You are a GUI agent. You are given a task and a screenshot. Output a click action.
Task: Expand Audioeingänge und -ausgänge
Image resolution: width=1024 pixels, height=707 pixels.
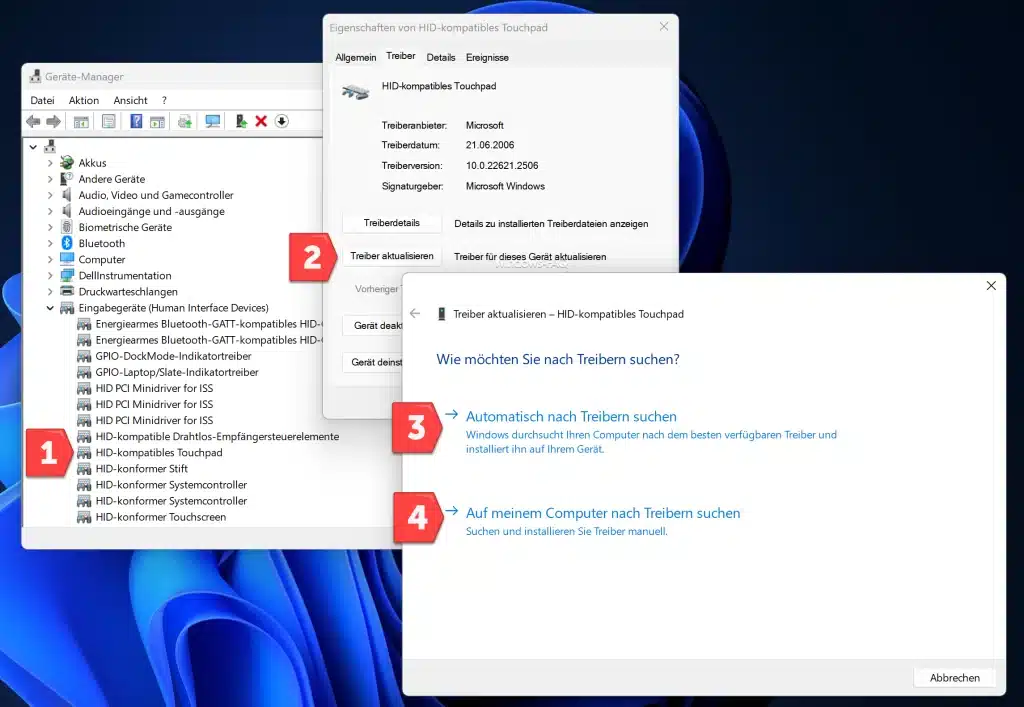pyautogui.click(x=50, y=211)
